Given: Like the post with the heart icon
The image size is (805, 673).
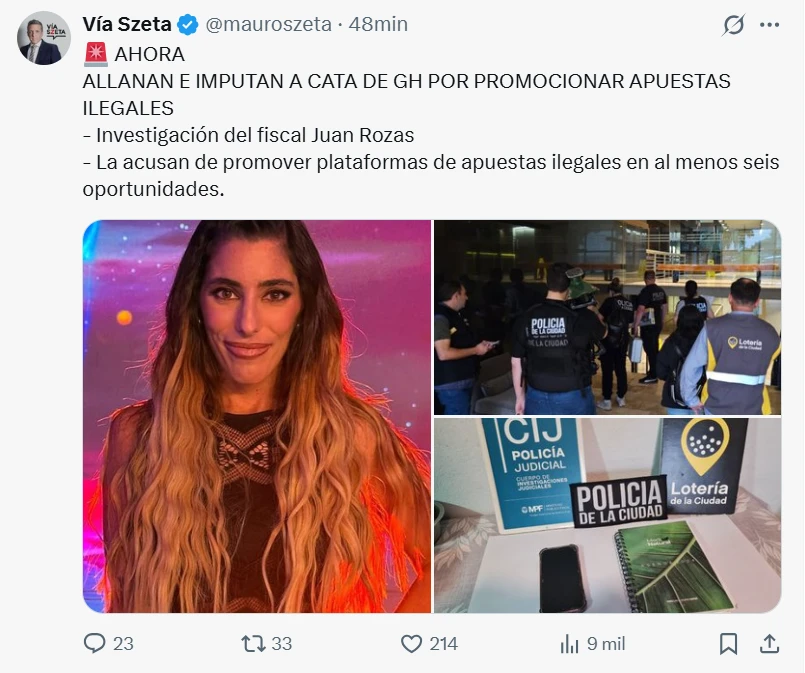Looking at the screenshot, I should coord(411,644).
